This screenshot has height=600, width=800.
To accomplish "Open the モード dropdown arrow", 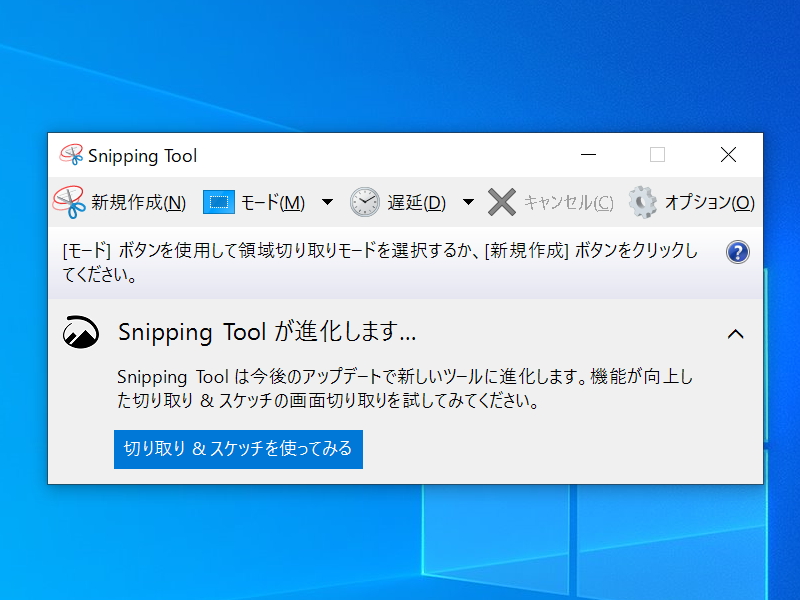I will 327,201.
